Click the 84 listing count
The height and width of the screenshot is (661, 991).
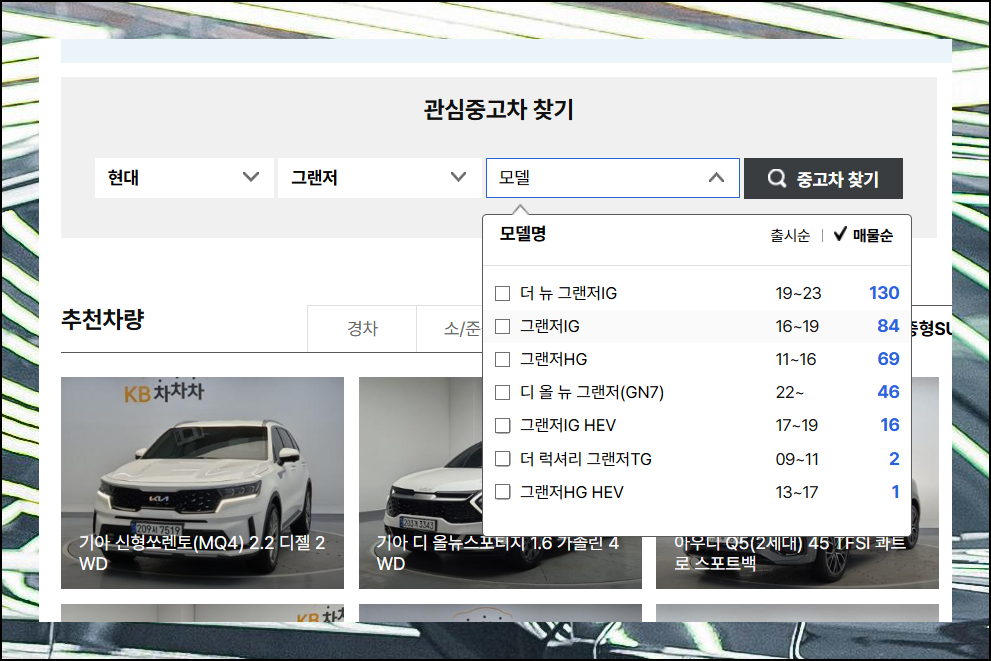(x=888, y=326)
